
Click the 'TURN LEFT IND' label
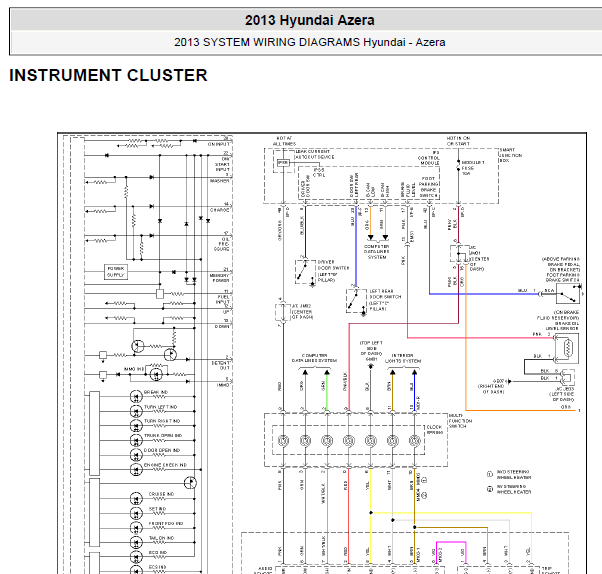coord(160,407)
